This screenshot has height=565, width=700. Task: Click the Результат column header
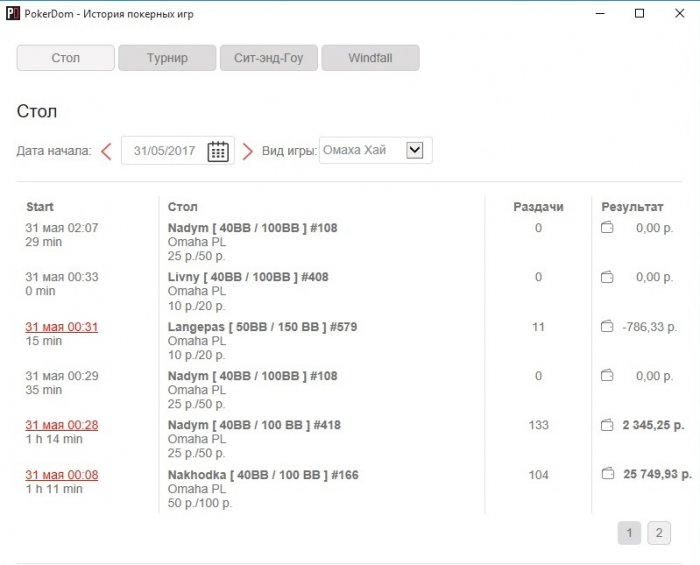pos(632,207)
